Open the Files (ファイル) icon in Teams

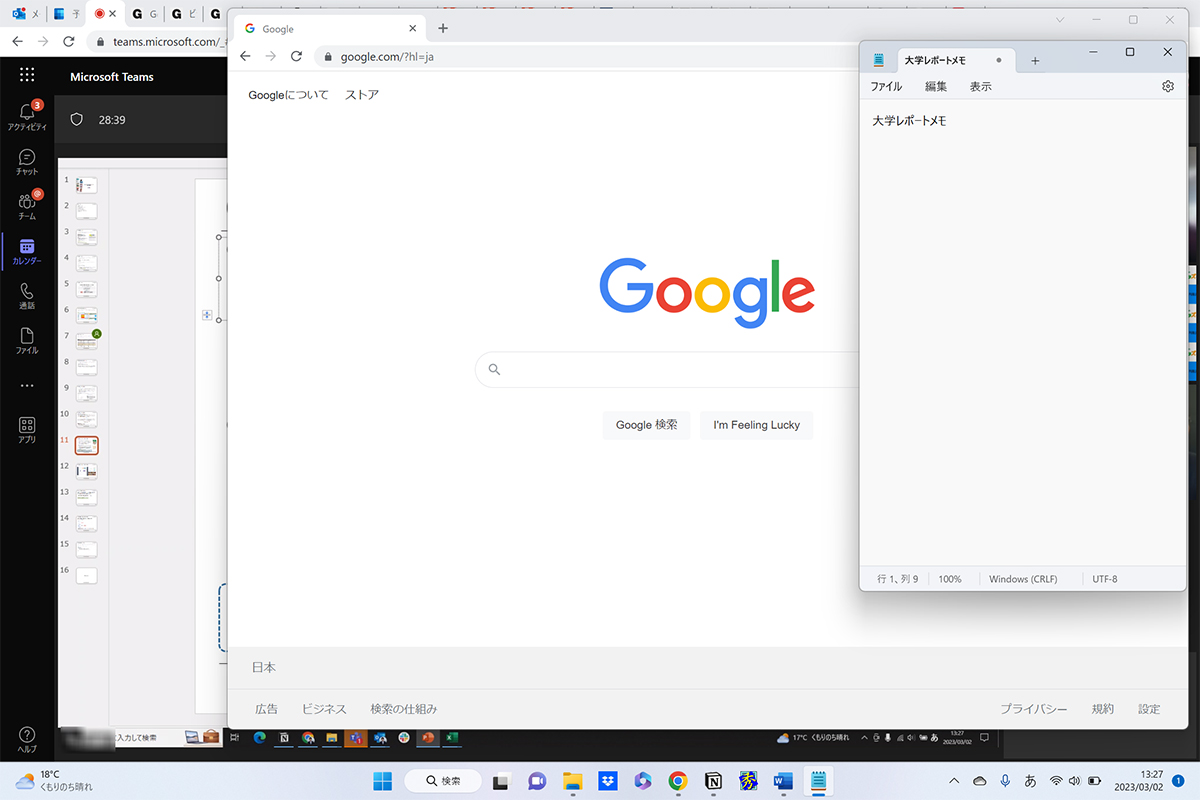coord(27,340)
